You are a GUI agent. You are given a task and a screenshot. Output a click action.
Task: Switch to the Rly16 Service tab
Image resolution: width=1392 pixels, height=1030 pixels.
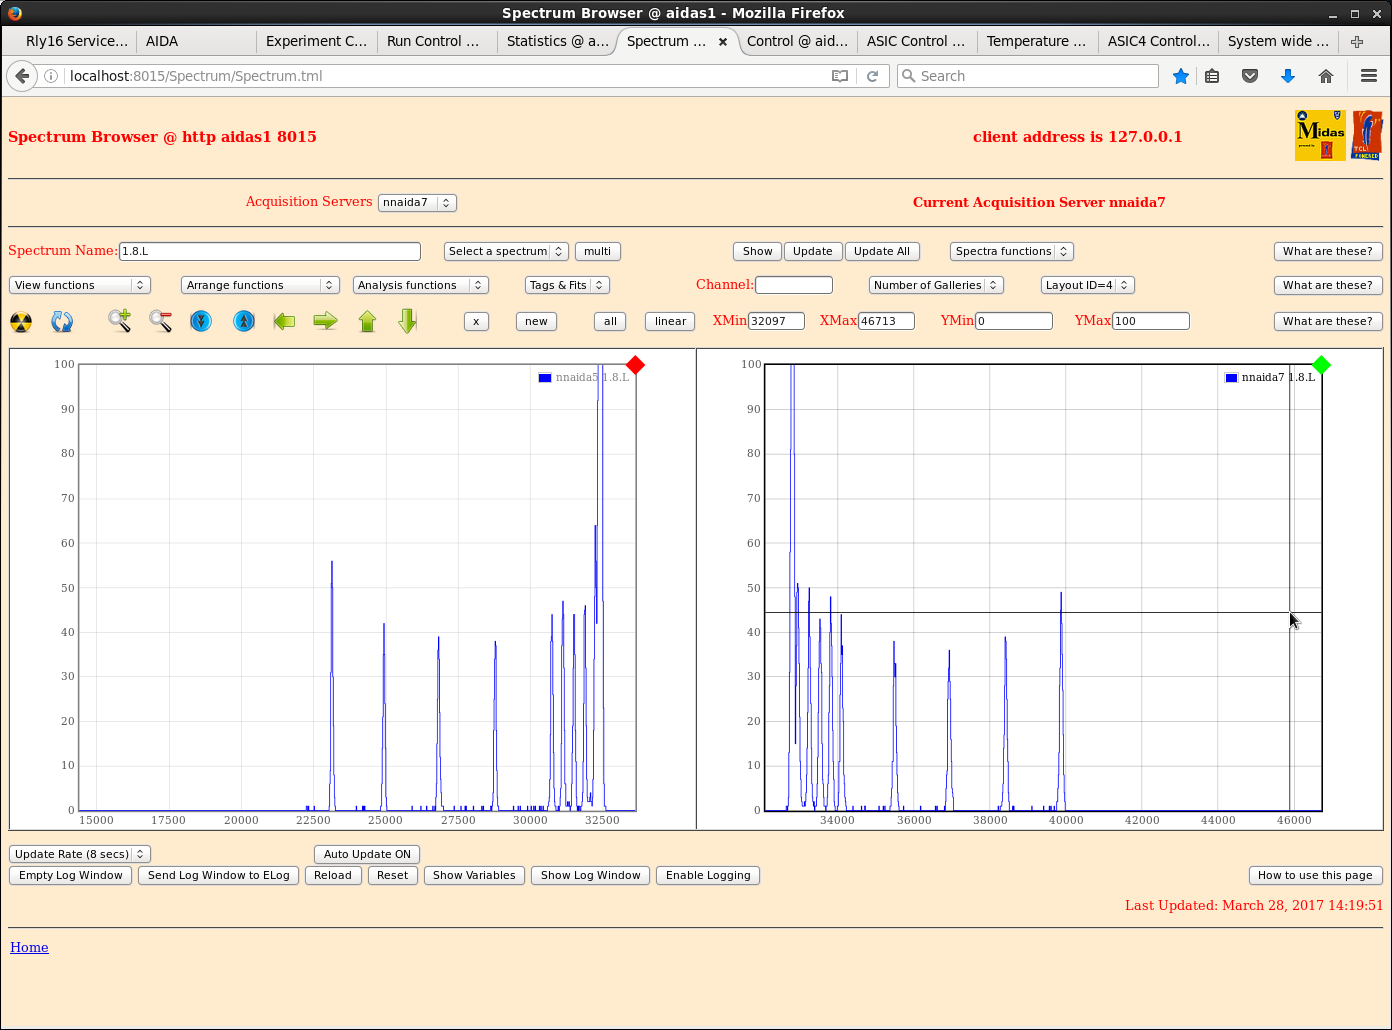tap(76, 41)
